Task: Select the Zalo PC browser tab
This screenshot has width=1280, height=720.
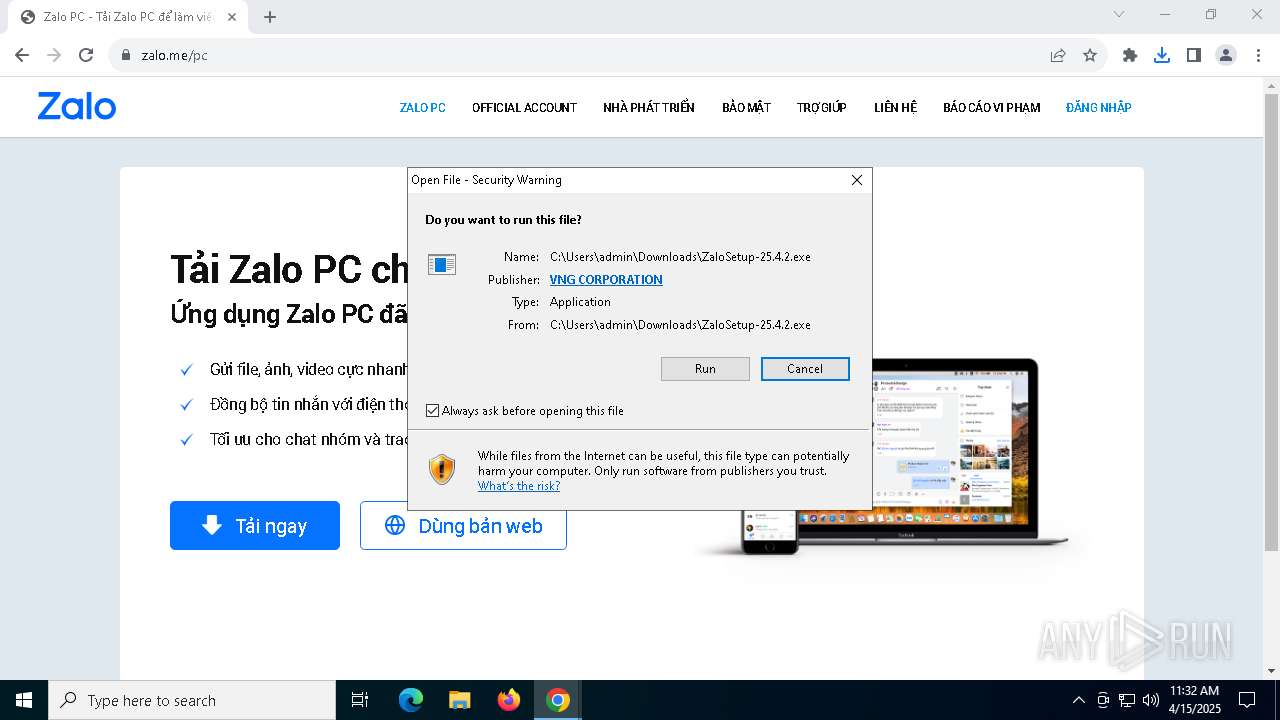Action: point(127,17)
